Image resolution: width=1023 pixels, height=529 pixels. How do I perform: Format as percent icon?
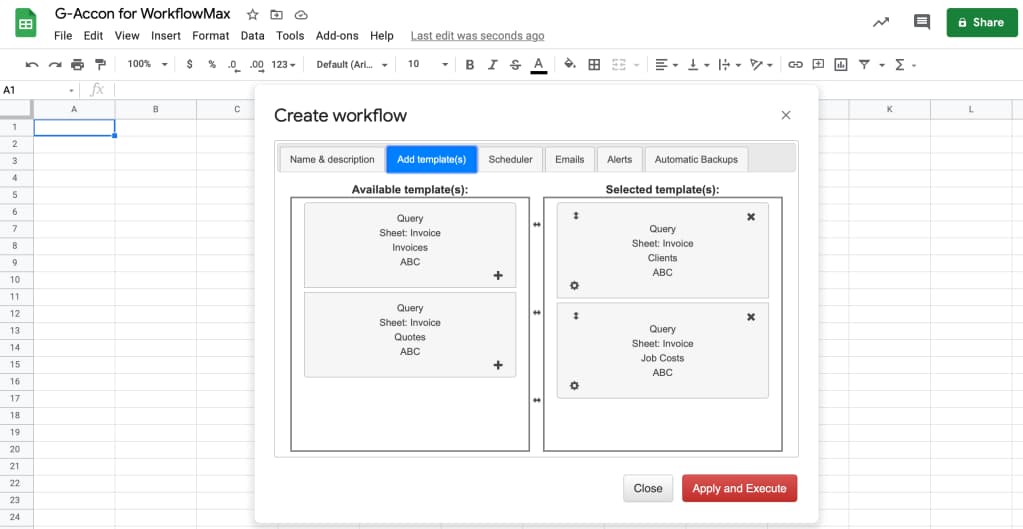(211, 65)
